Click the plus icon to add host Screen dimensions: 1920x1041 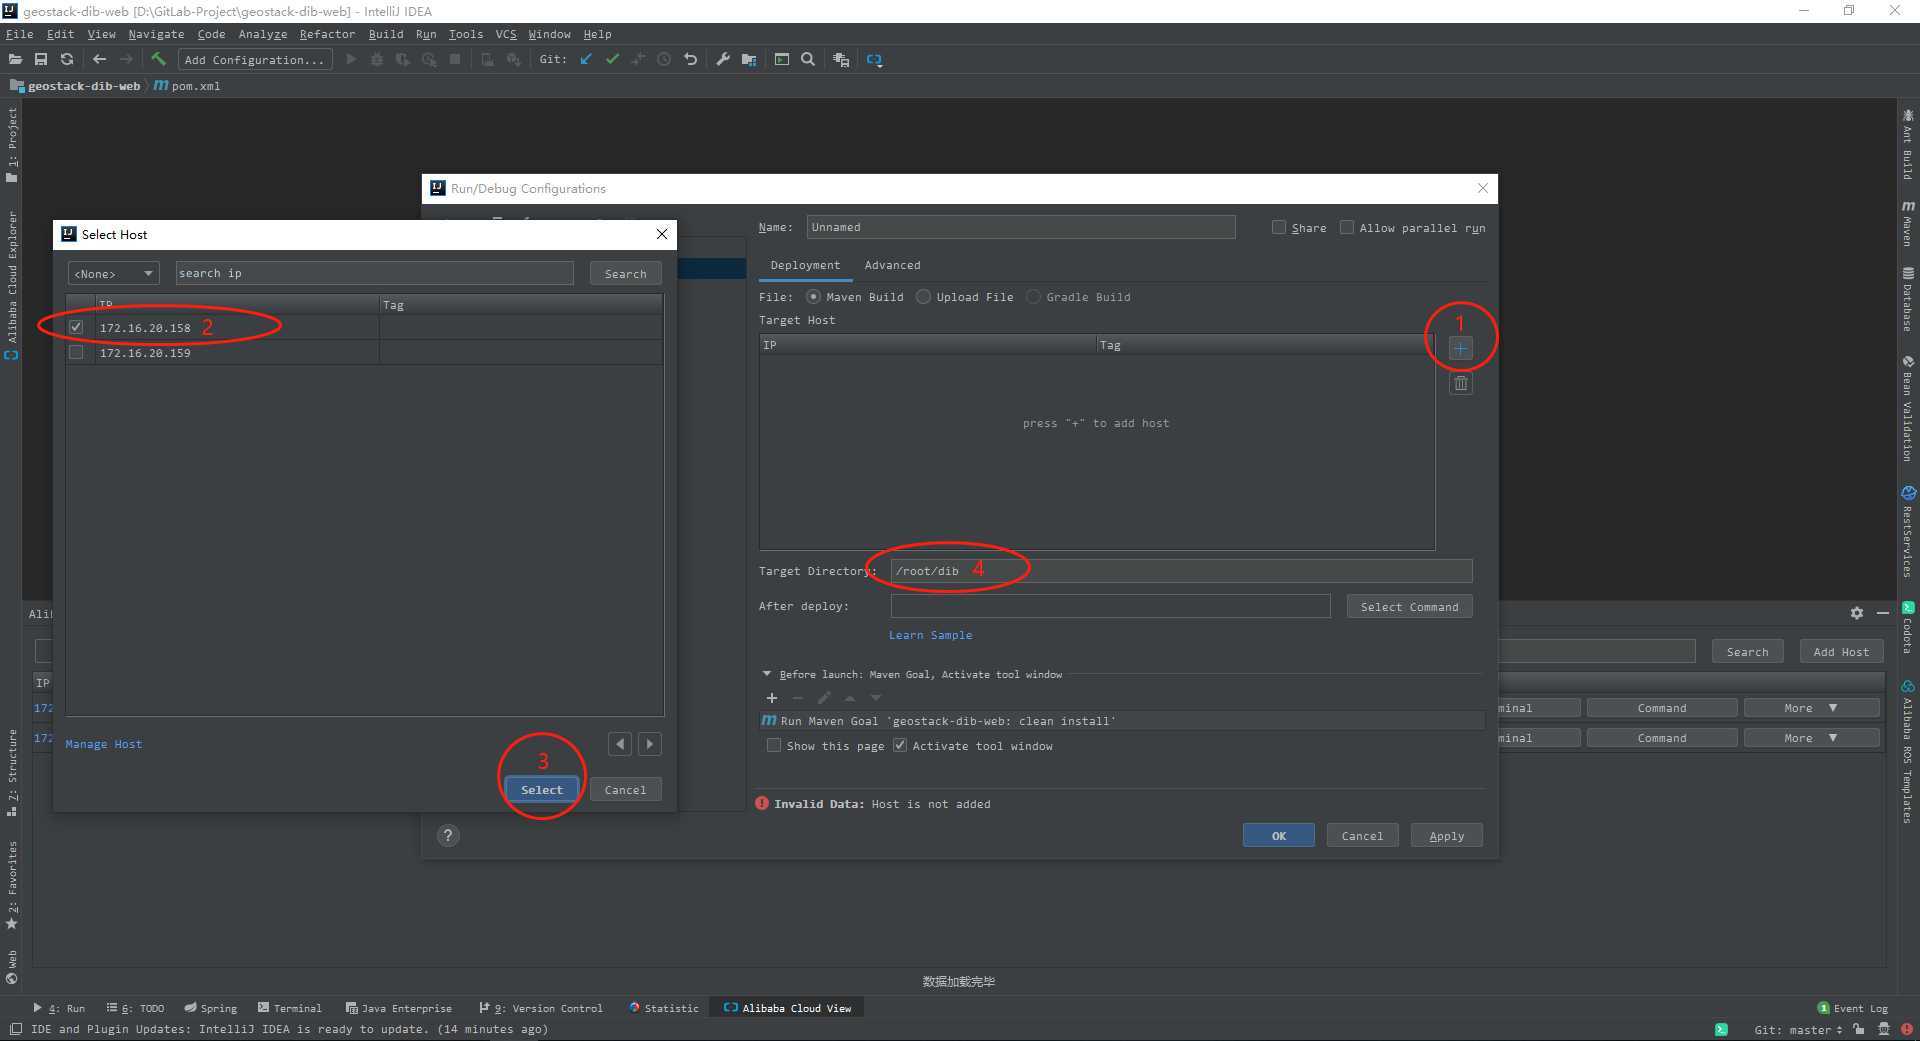click(x=1461, y=349)
